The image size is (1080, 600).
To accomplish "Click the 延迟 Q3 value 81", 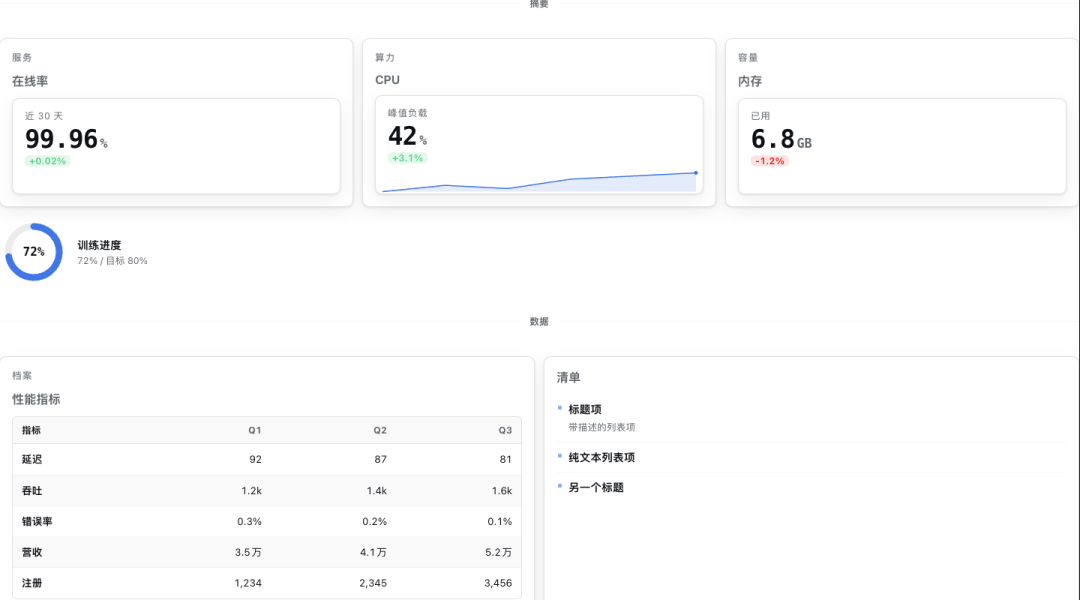I will [x=506, y=459].
